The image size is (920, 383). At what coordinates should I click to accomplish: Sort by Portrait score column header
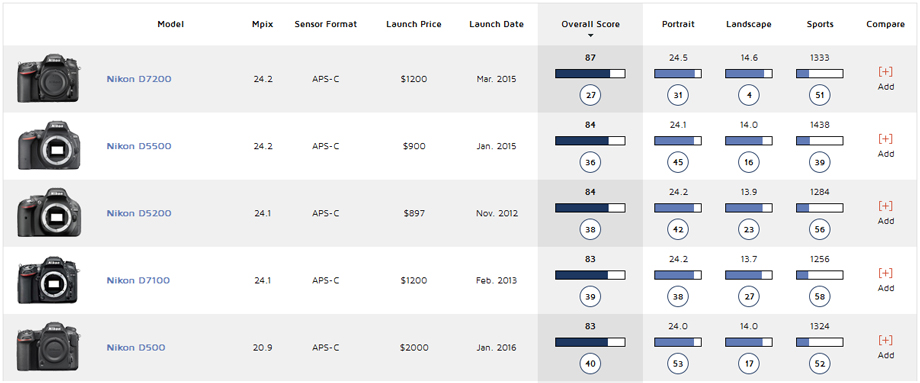pos(678,24)
